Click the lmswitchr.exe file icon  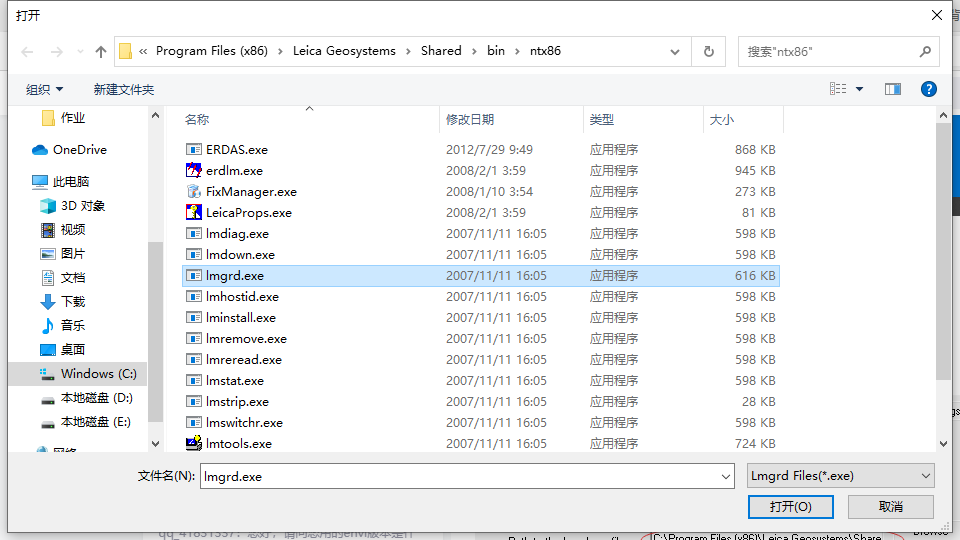coord(193,422)
